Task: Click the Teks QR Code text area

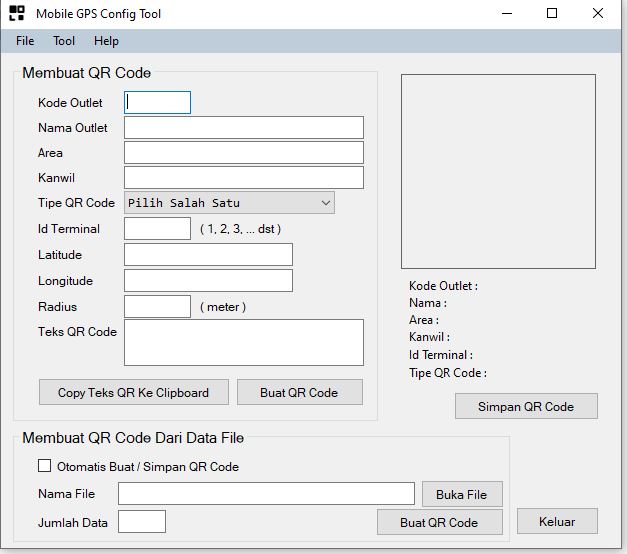Action: (243, 343)
